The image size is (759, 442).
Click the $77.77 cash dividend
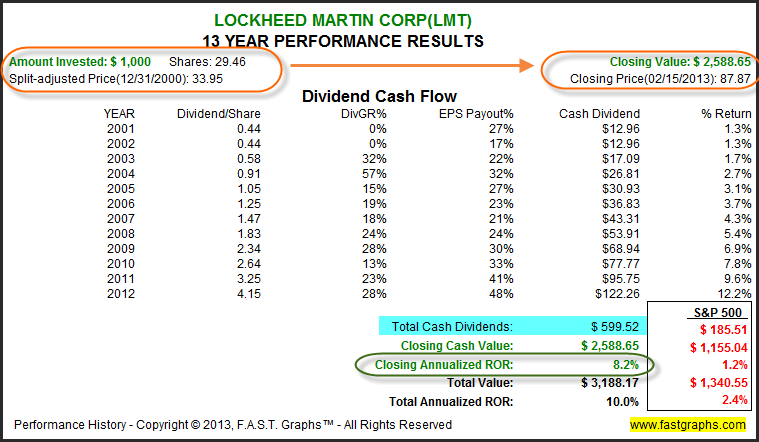point(621,264)
